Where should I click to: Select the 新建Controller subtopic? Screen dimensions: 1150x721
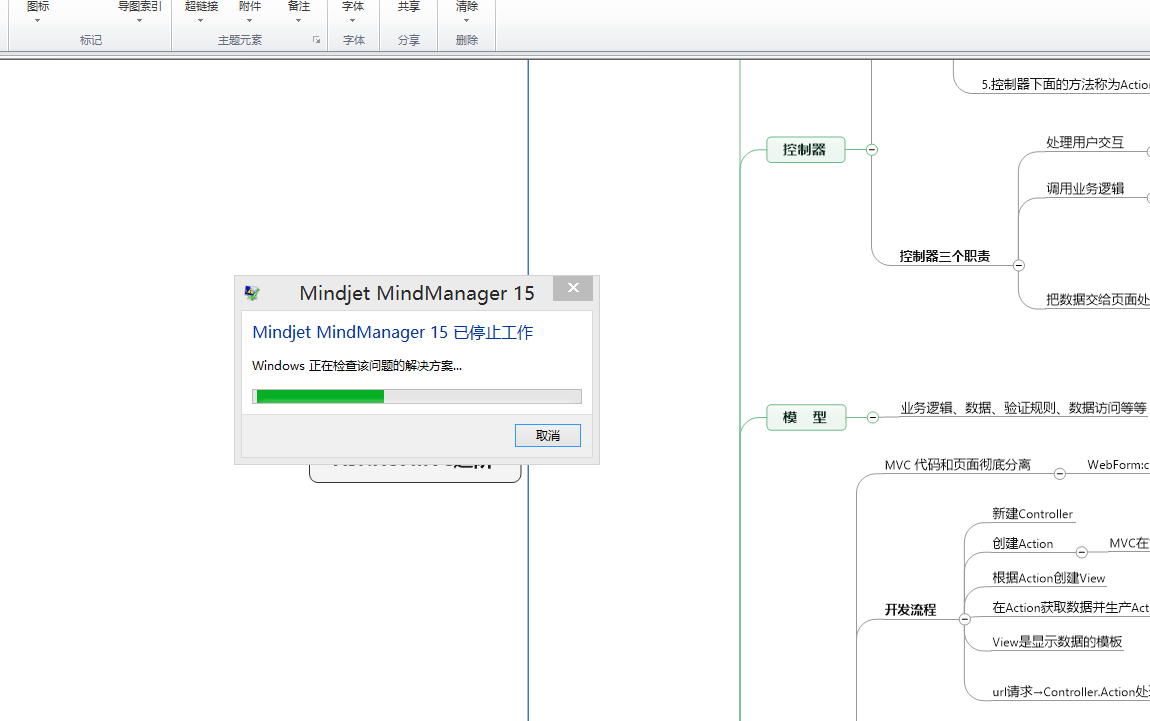(x=1032, y=514)
